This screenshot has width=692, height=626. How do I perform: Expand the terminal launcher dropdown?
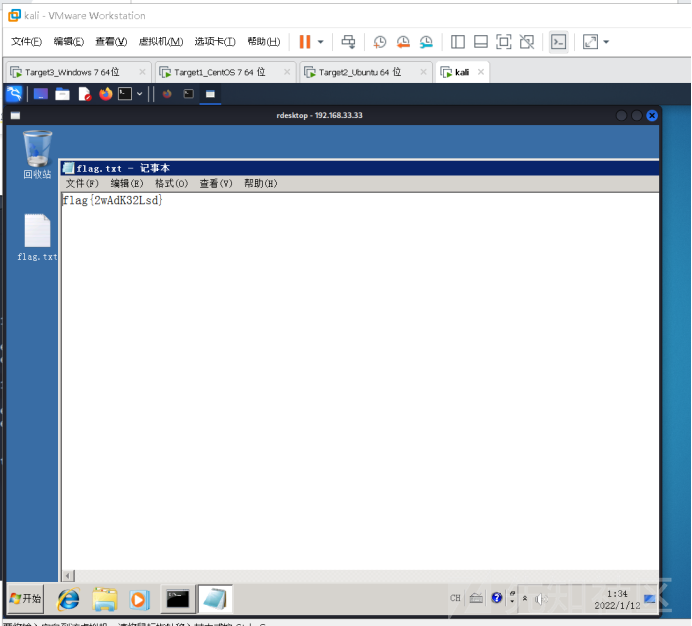[x=139, y=94]
